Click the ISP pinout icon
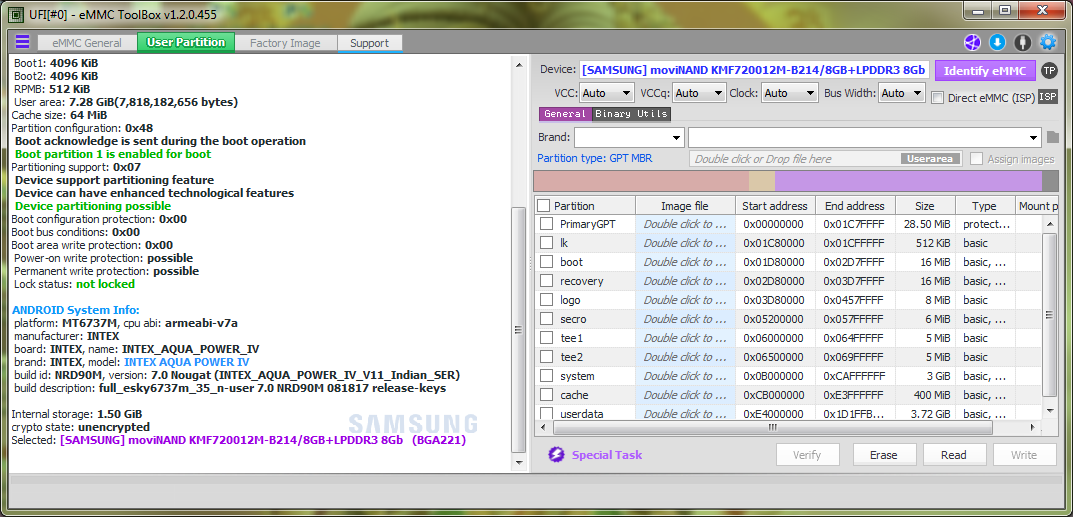This screenshot has width=1073, height=517. 1048,97
